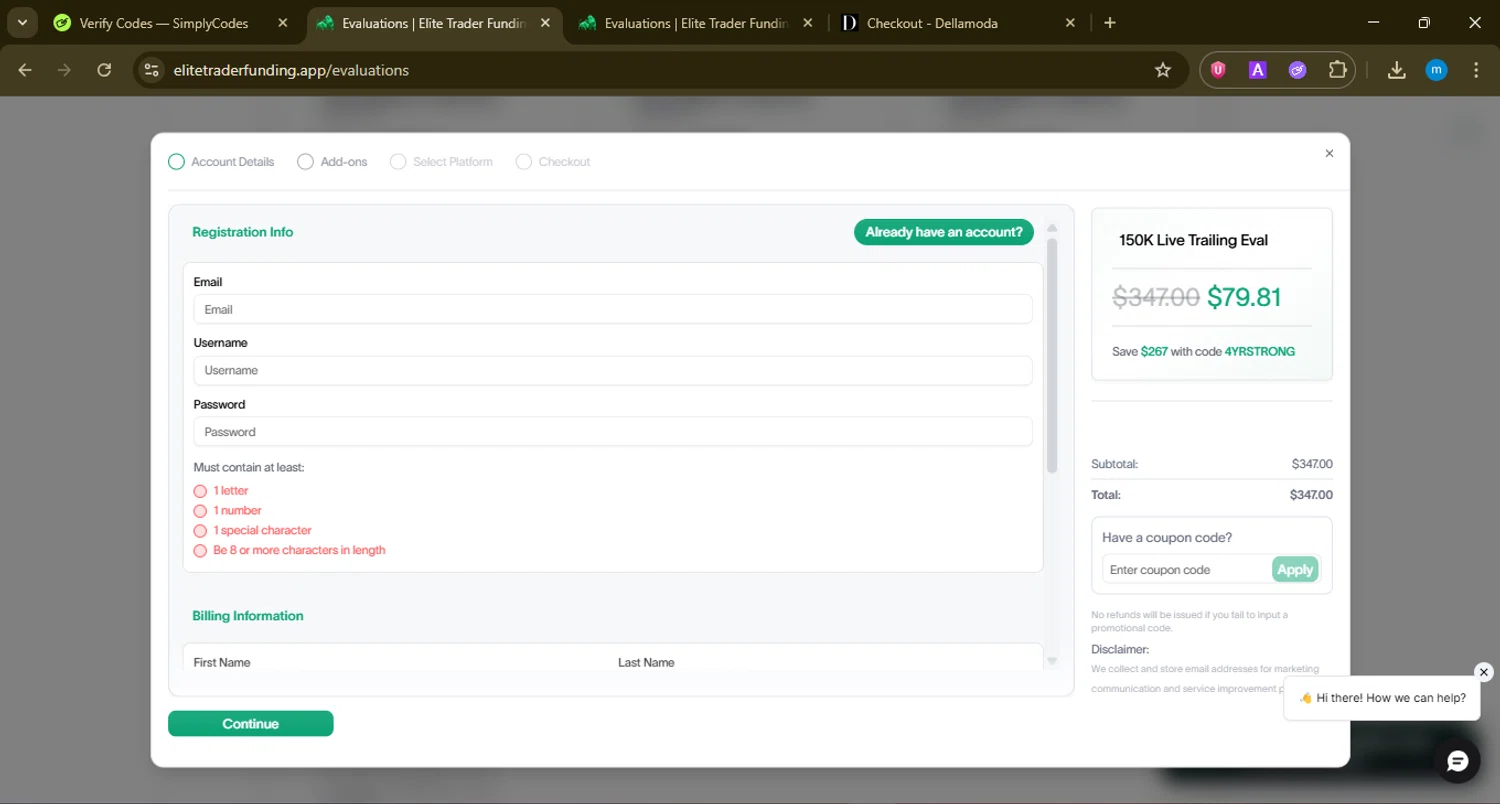Open the round purple extension icon
This screenshot has width=1500, height=804.
[1297, 70]
